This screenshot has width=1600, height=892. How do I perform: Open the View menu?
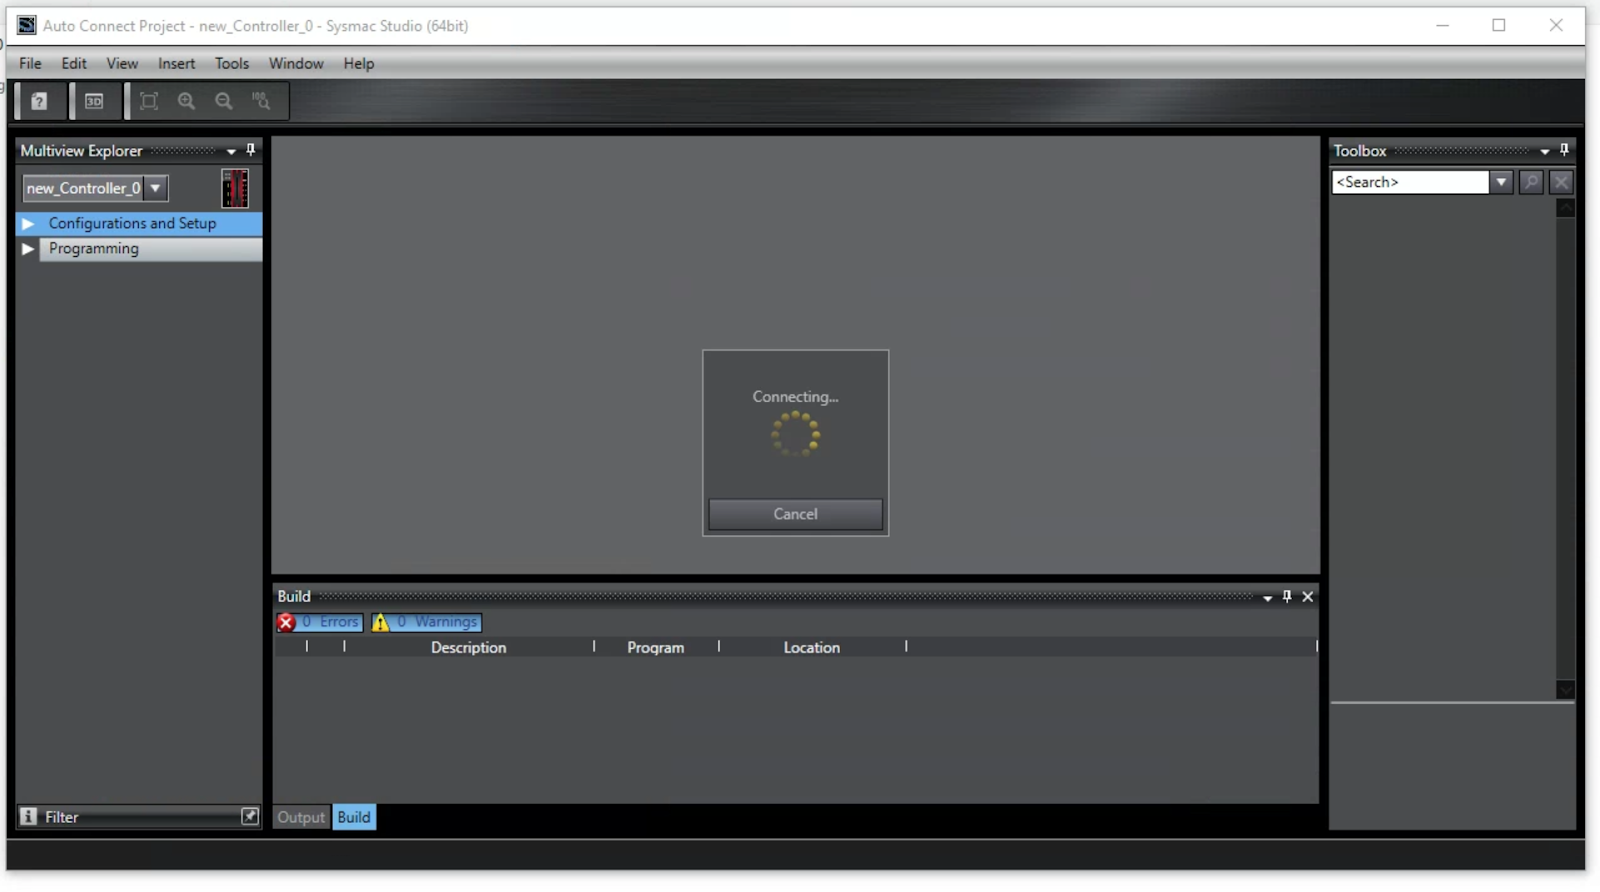122,63
